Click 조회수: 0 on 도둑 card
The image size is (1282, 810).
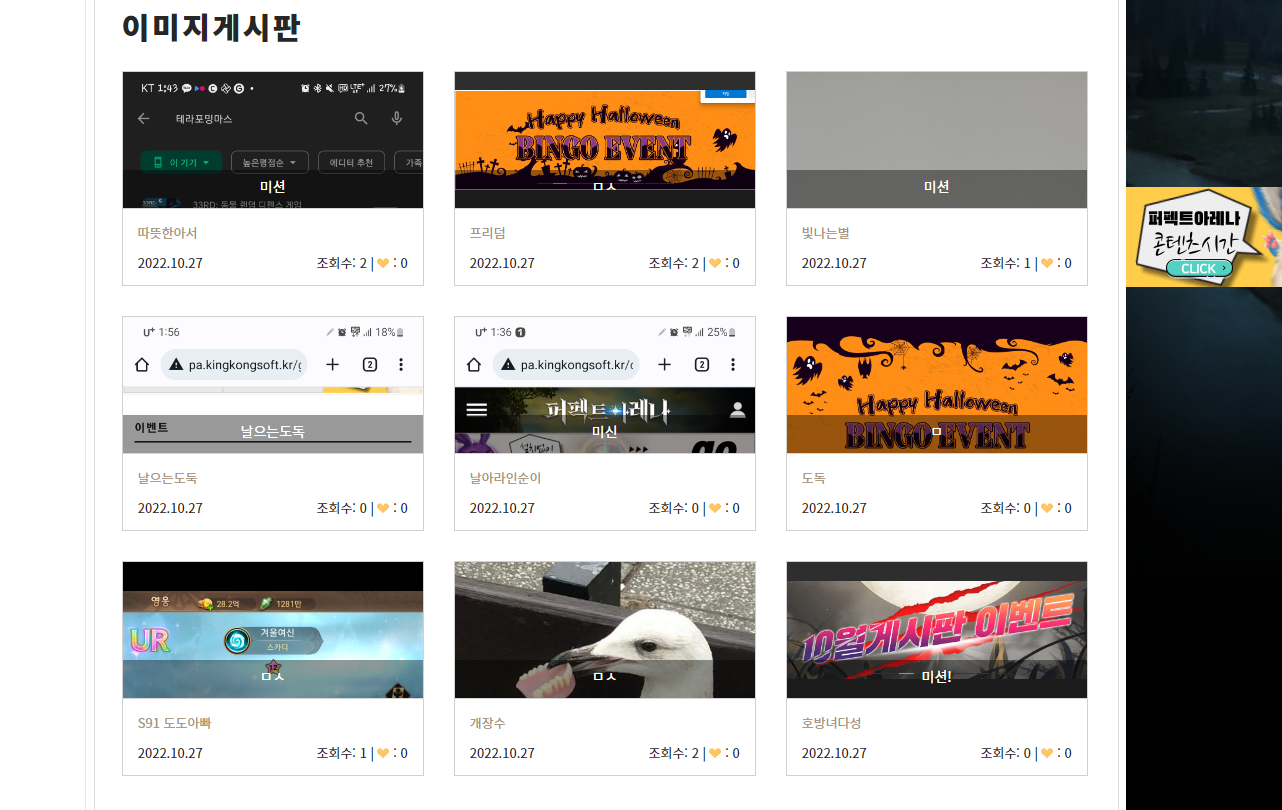point(1006,508)
